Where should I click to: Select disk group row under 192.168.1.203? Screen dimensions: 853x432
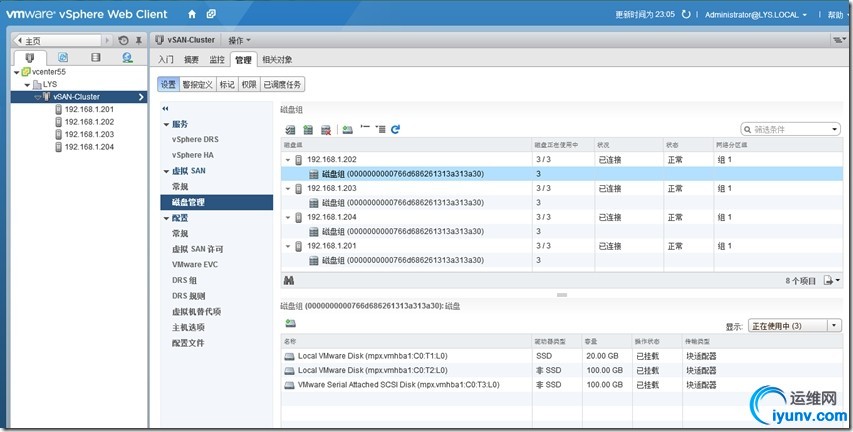pos(561,202)
